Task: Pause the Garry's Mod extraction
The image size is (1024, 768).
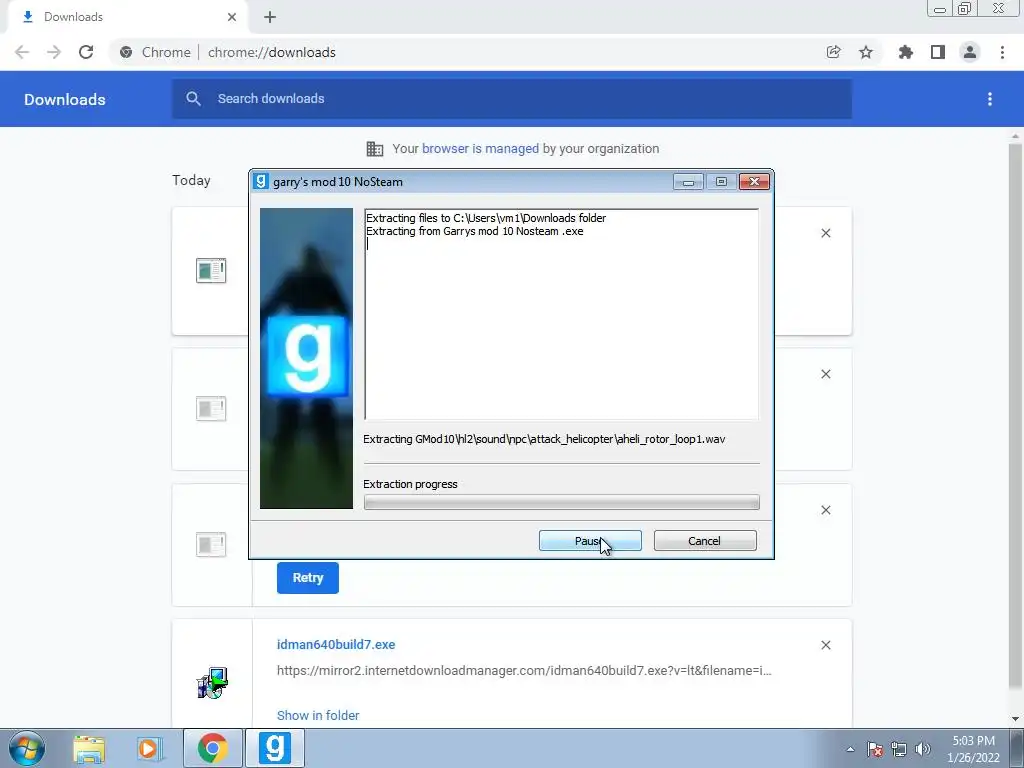Action: pos(590,541)
